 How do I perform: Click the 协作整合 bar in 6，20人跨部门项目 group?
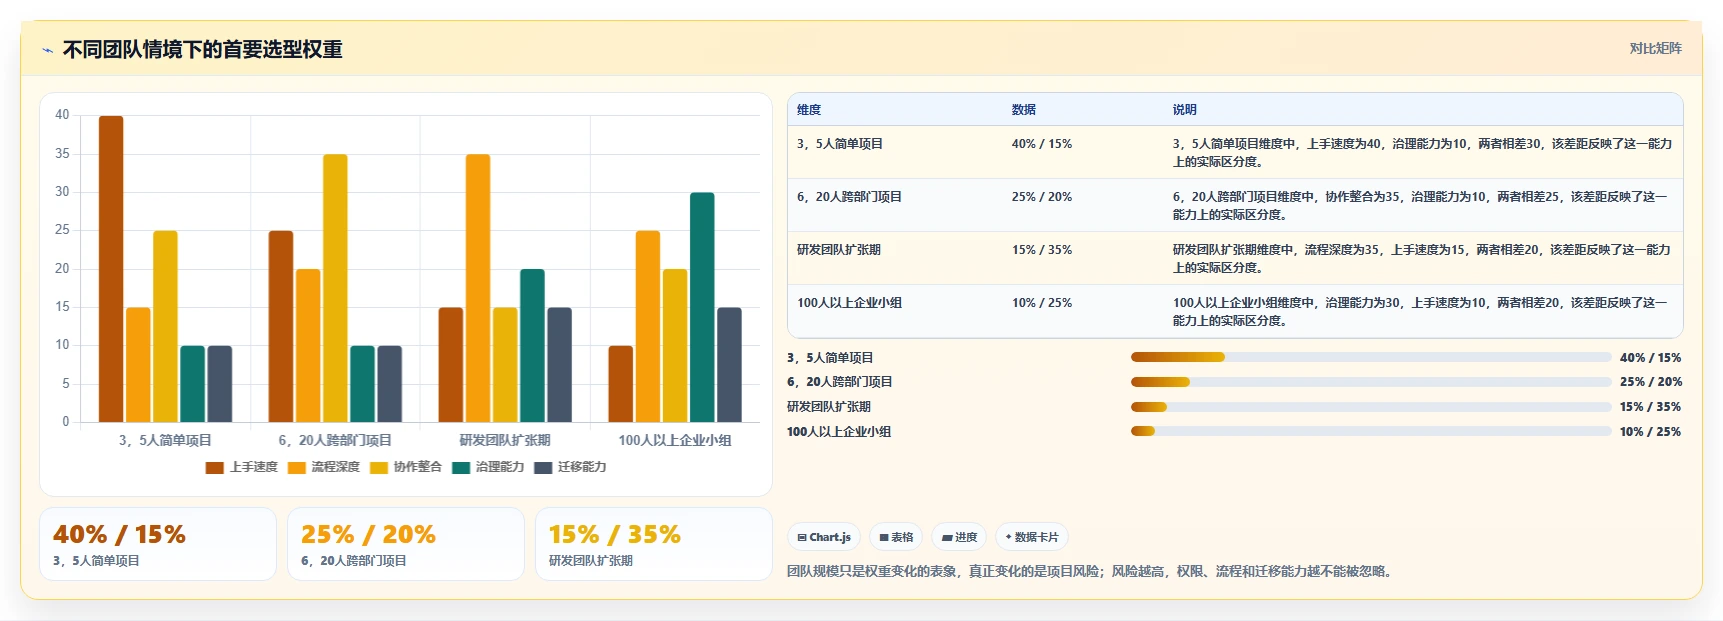pos(335,288)
